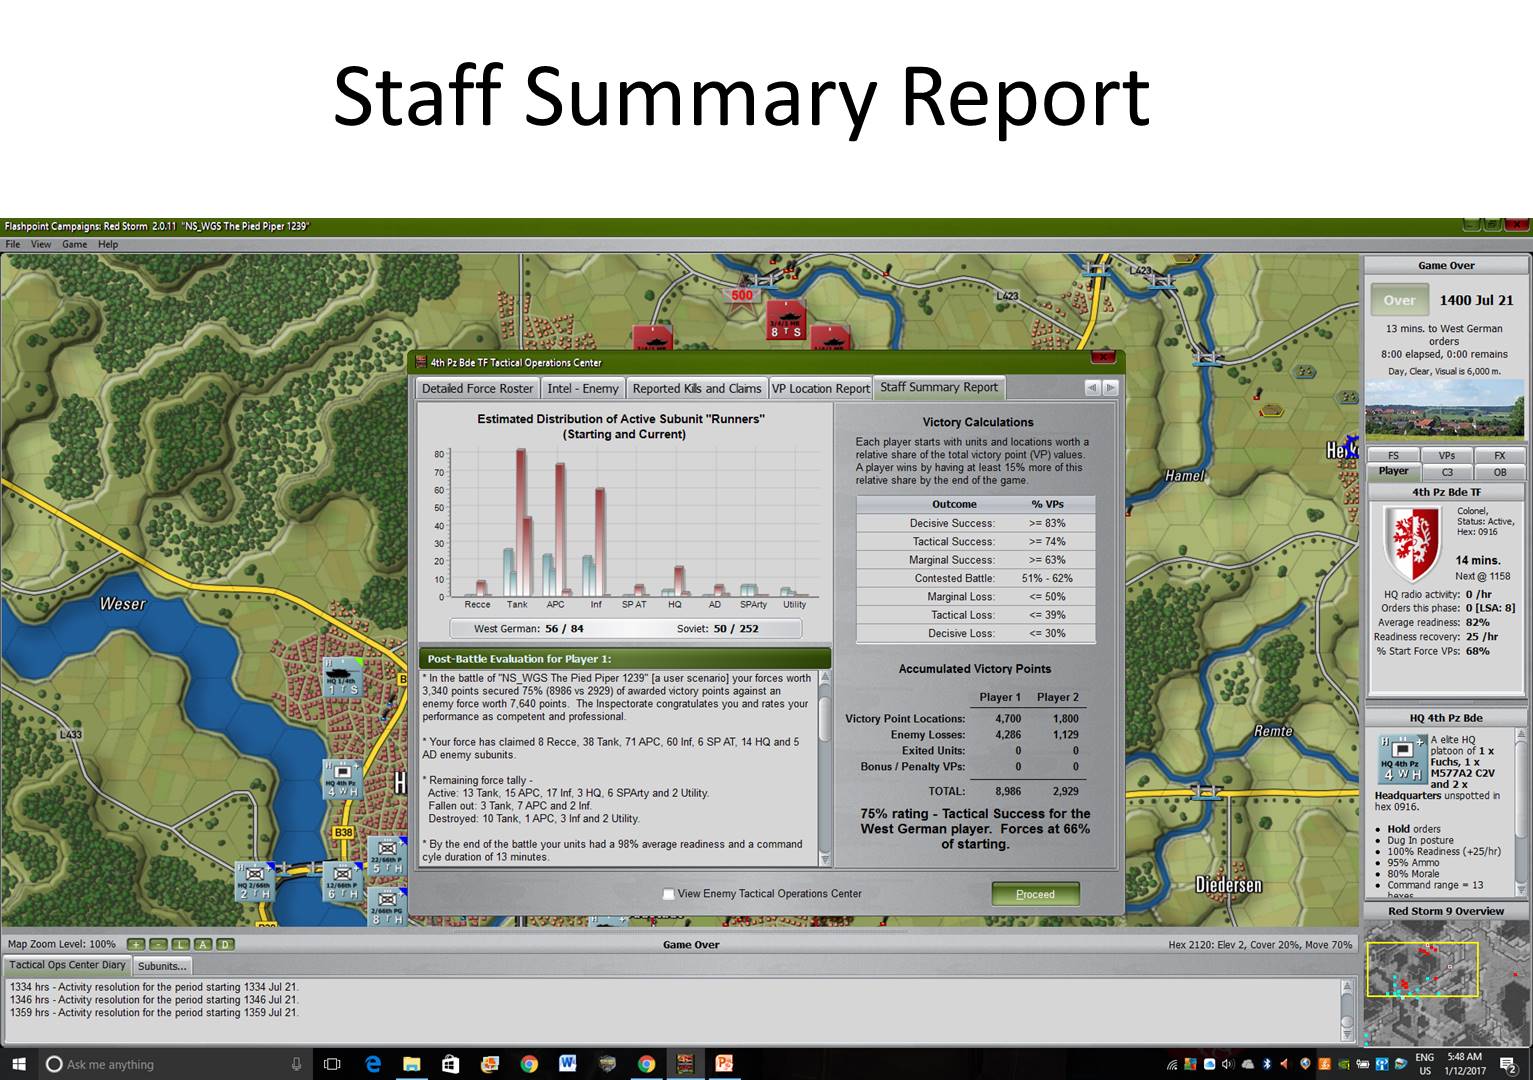Image resolution: width=1533 pixels, height=1080 pixels.
Task: Switch to the FS side panel tab
Action: (1393, 456)
